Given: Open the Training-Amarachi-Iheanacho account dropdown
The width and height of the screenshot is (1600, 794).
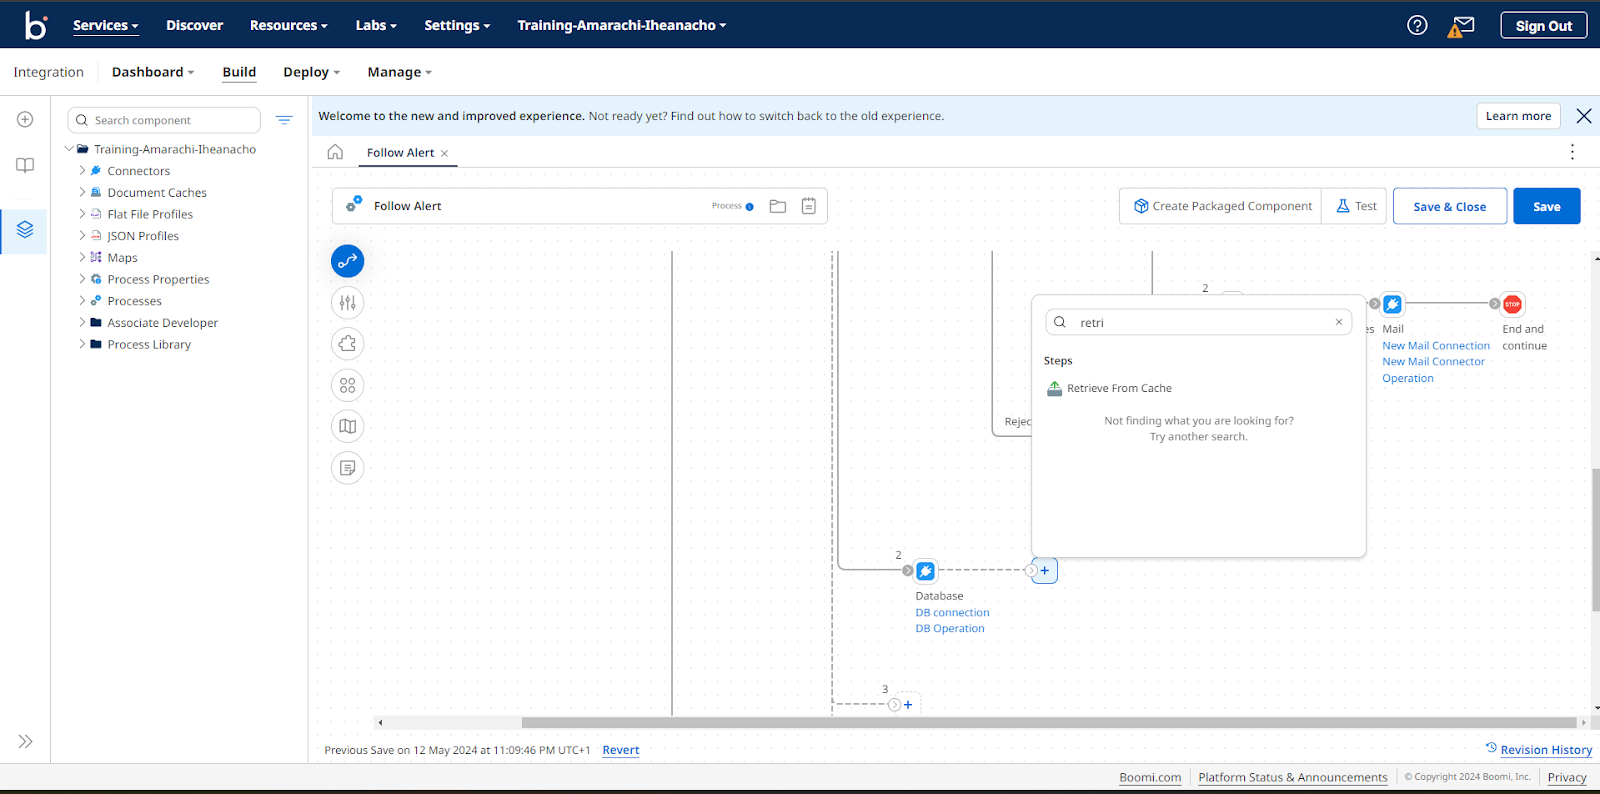Looking at the screenshot, I should 622,26.
